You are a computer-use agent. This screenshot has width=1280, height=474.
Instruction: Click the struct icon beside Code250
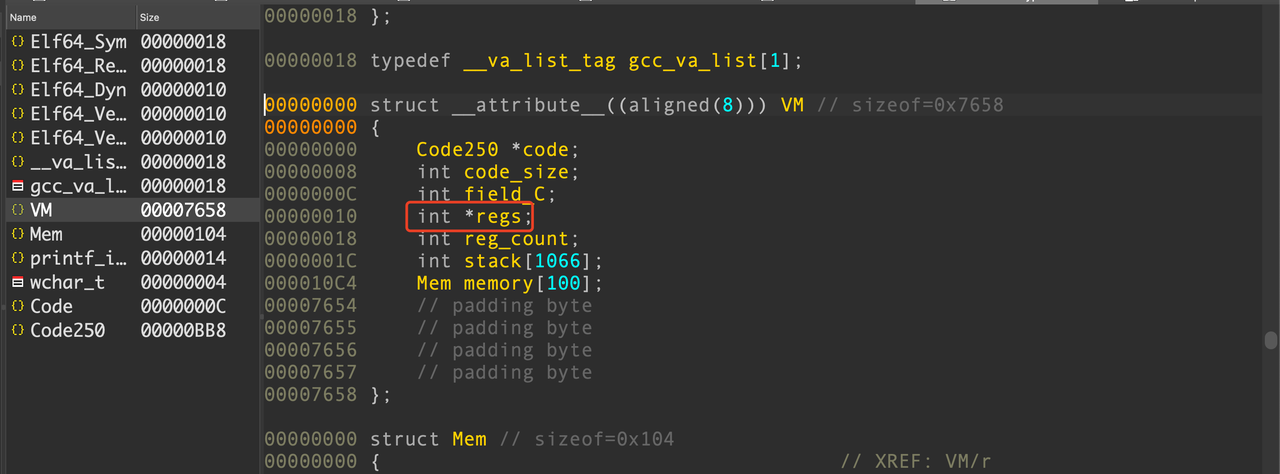click(x=17, y=330)
